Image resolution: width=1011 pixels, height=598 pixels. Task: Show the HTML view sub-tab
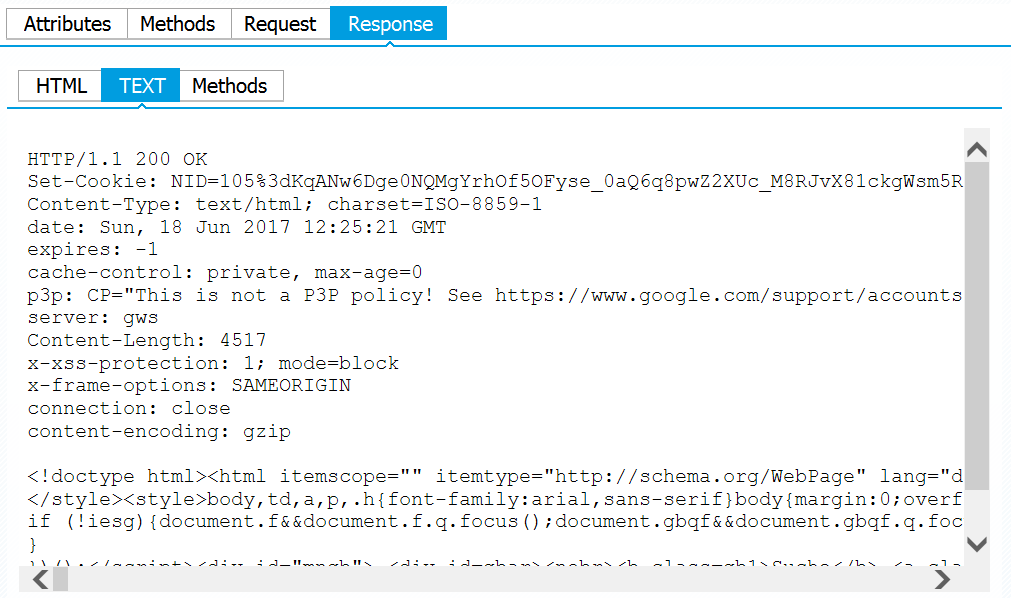click(61, 86)
